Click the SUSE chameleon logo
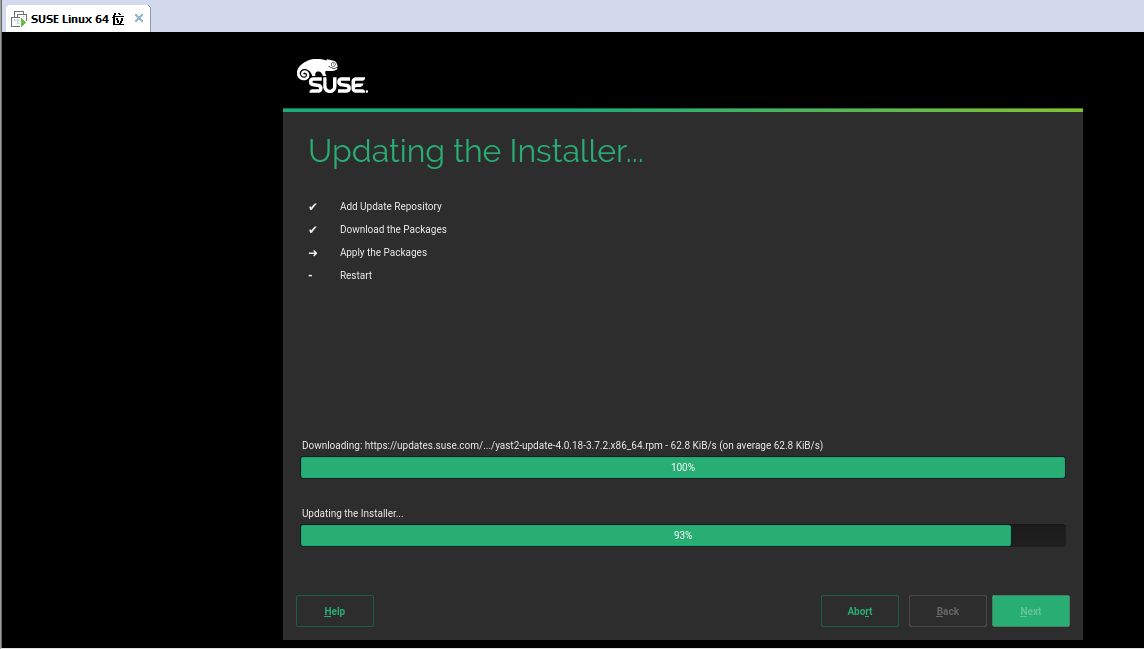This screenshot has height=649, width=1144. 332,77
